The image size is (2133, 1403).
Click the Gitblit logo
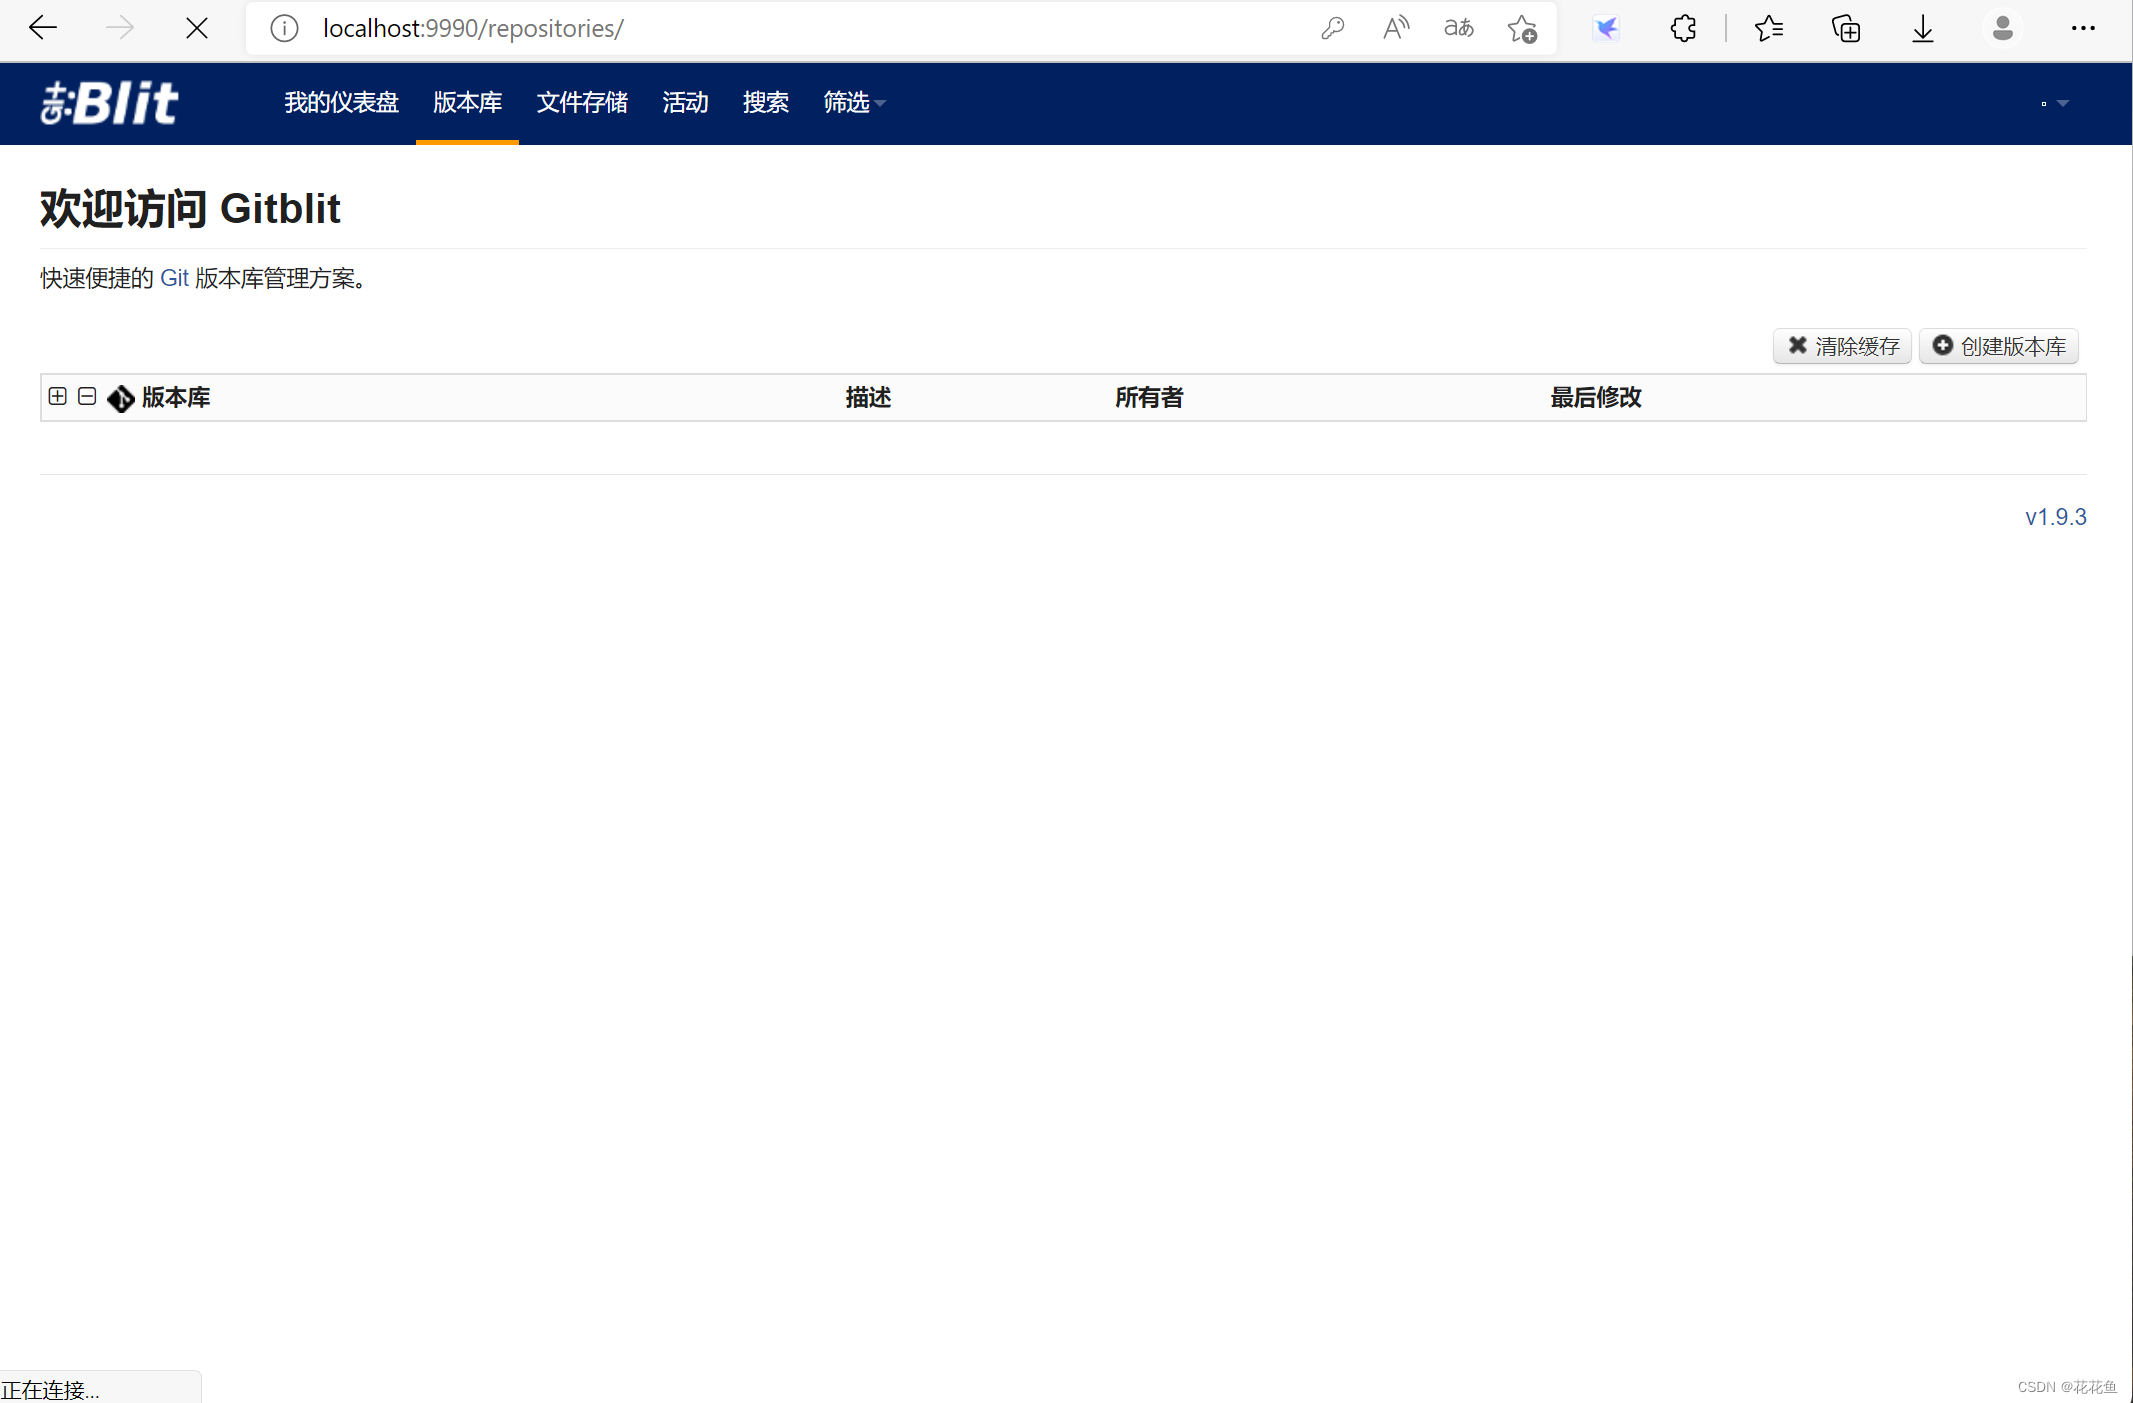tap(109, 102)
